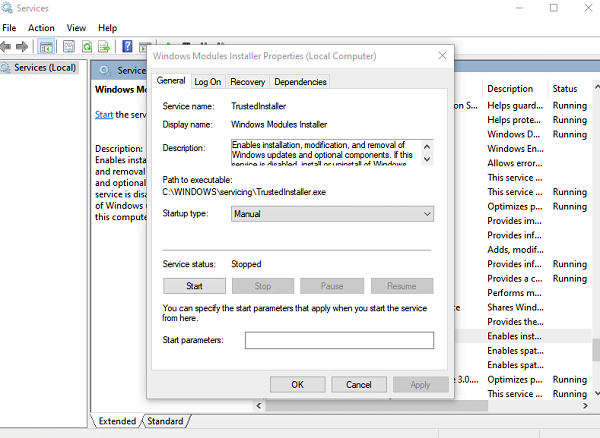Select the row with 'Helps guard...' description

point(523,106)
